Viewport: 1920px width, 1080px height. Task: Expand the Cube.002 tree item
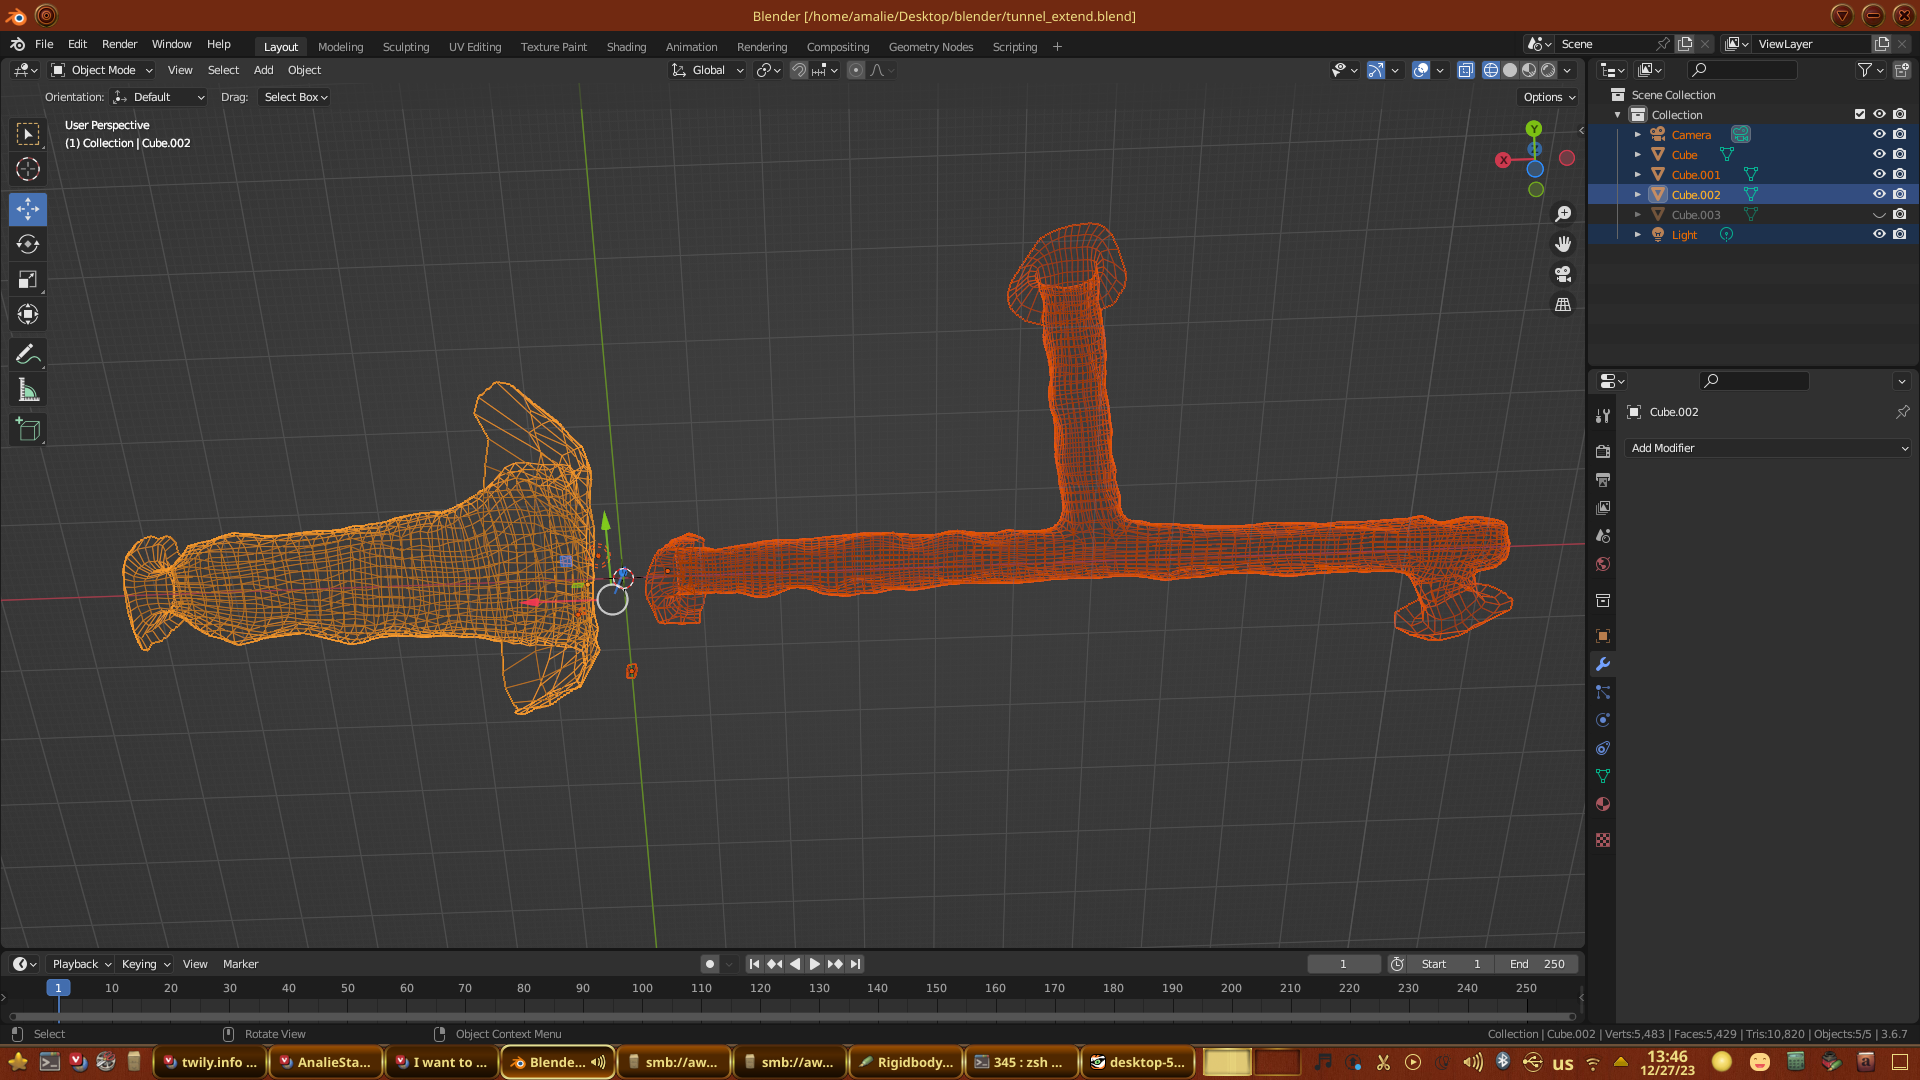point(1638,195)
